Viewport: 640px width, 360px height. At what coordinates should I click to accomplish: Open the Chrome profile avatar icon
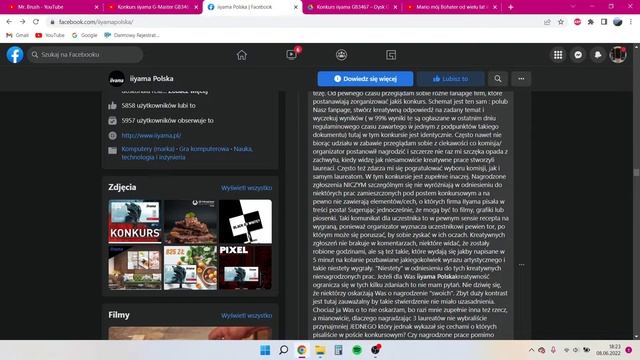[618, 22]
